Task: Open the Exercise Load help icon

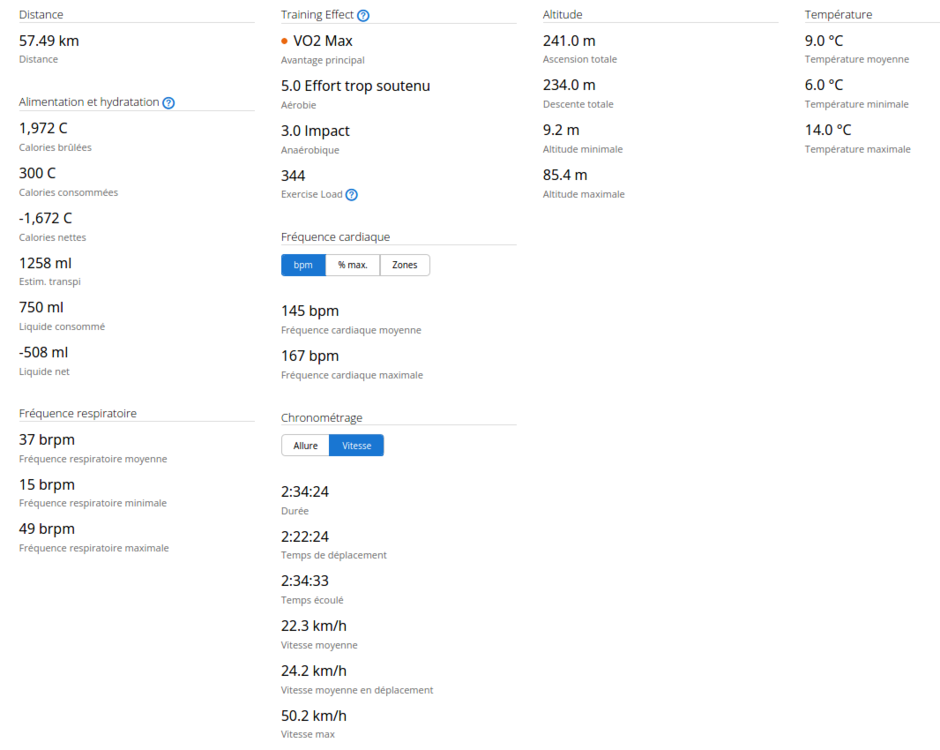Action: pyautogui.click(x=351, y=195)
